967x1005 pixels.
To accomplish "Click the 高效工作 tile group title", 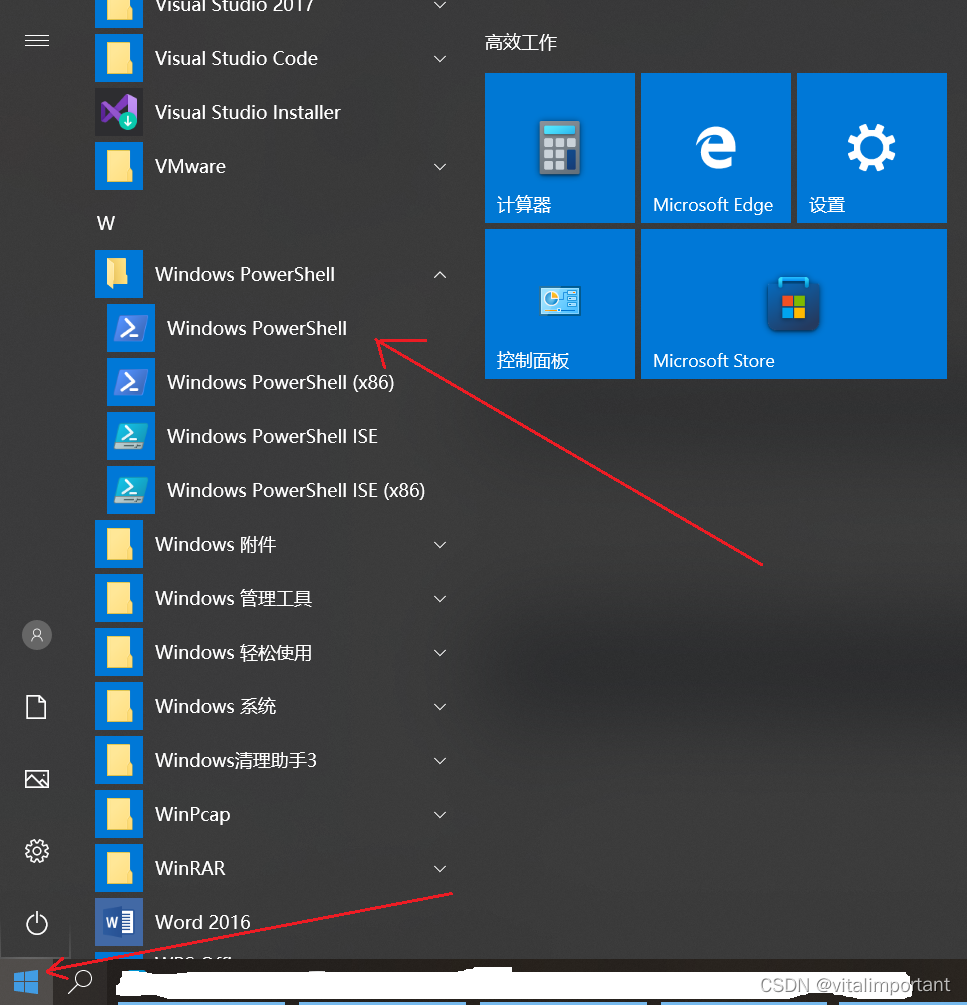I will (521, 42).
